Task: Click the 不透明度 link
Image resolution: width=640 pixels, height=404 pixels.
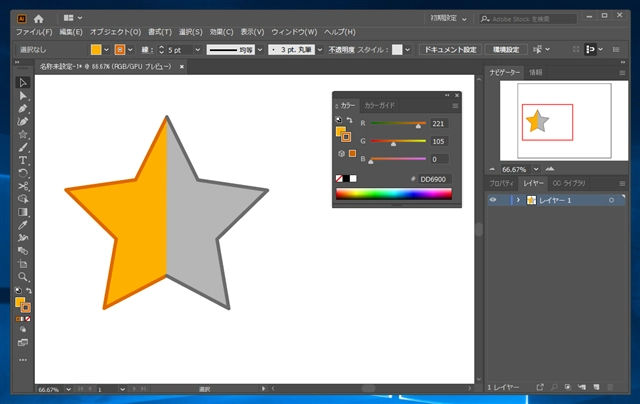Action: [342, 50]
